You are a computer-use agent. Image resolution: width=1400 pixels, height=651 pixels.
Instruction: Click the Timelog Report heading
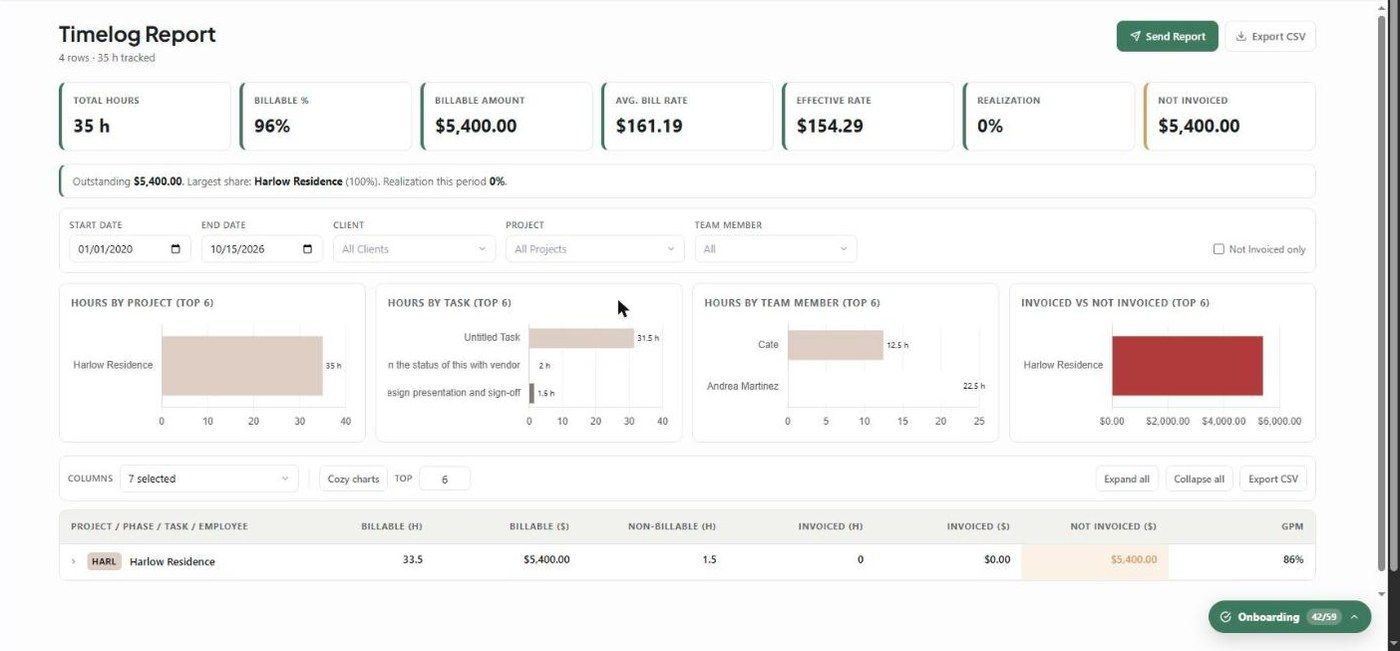pos(137,34)
